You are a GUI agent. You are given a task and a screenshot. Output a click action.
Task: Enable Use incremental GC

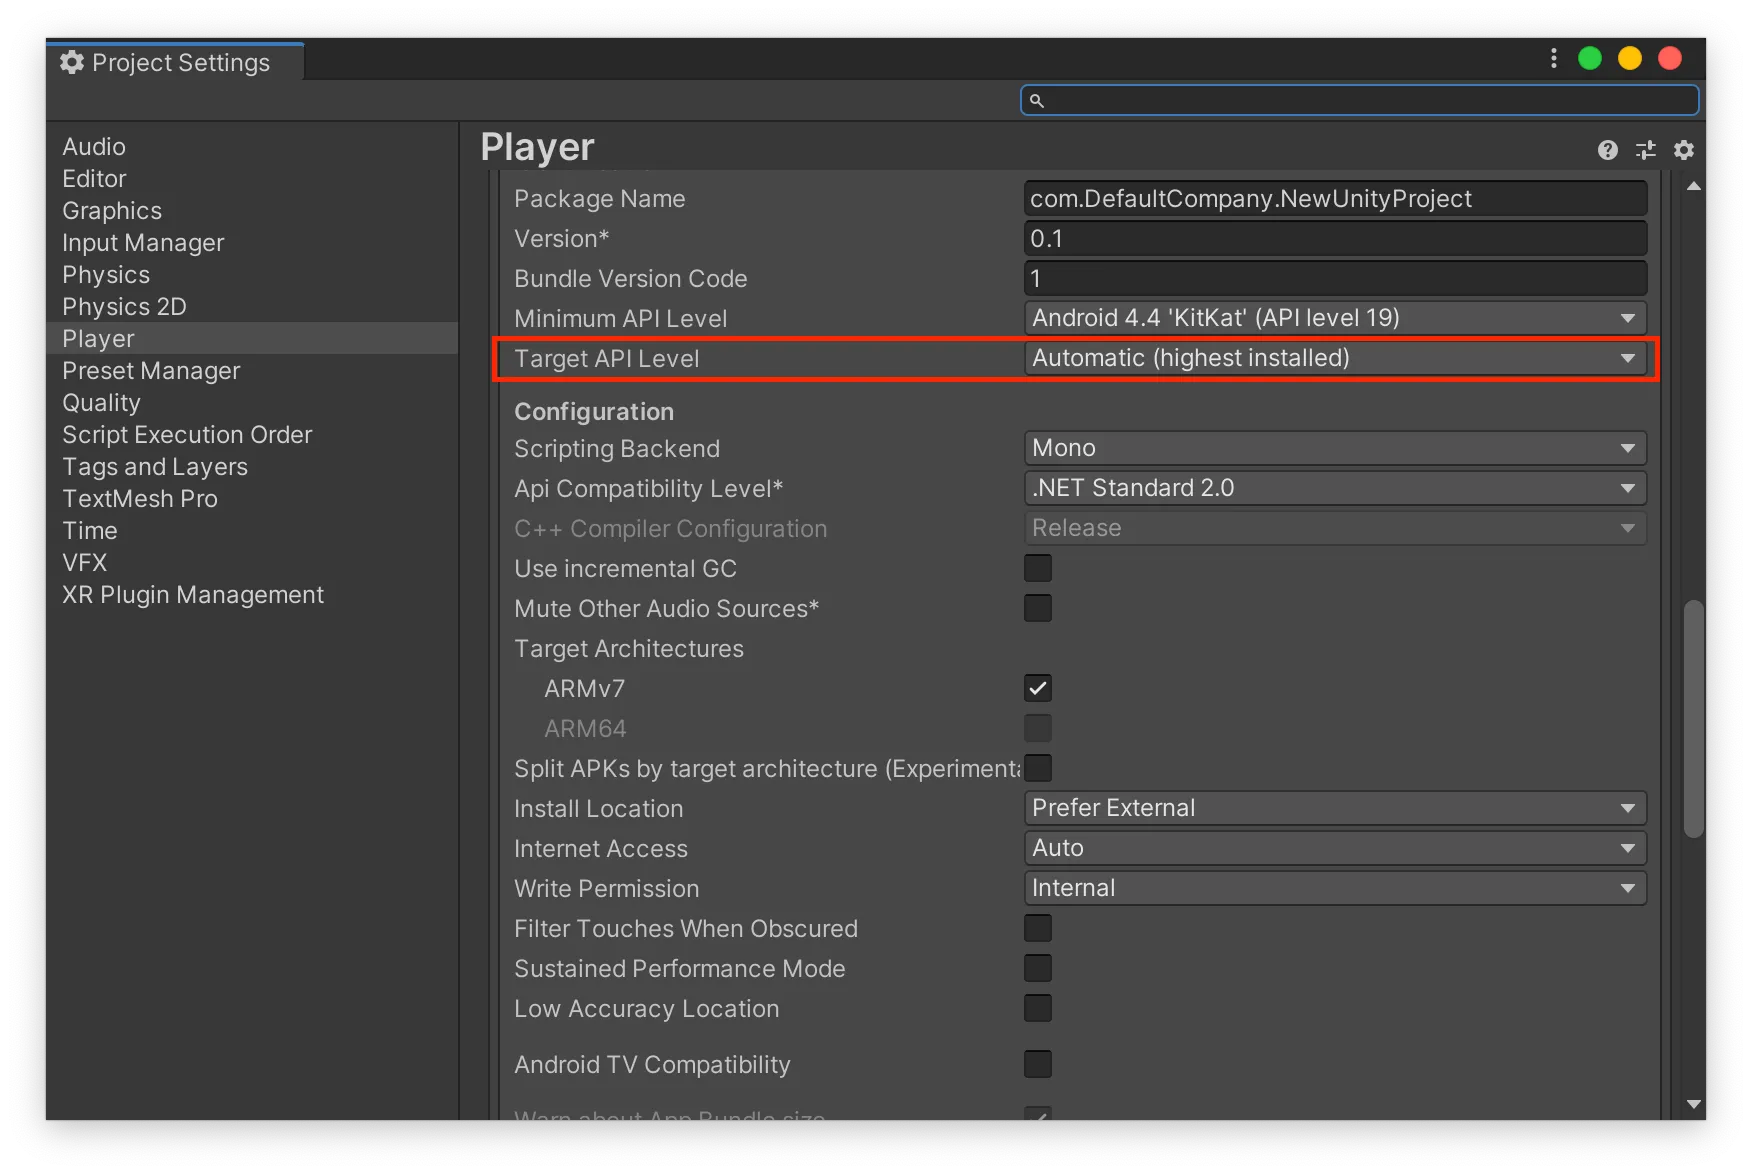click(x=1037, y=567)
